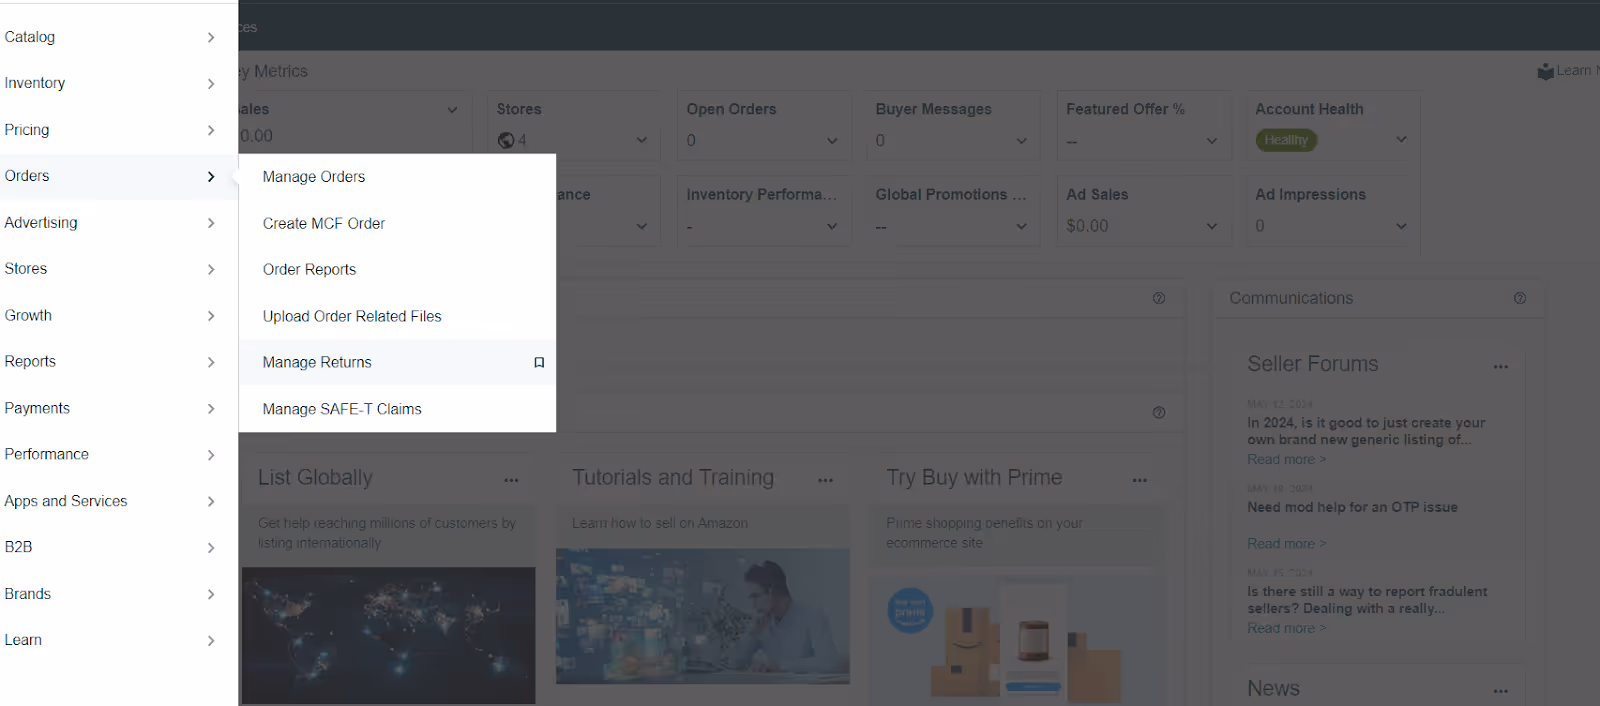Open the Pricing menu
Image resolution: width=1600 pixels, height=706 pixels.
tap(110, 130)
